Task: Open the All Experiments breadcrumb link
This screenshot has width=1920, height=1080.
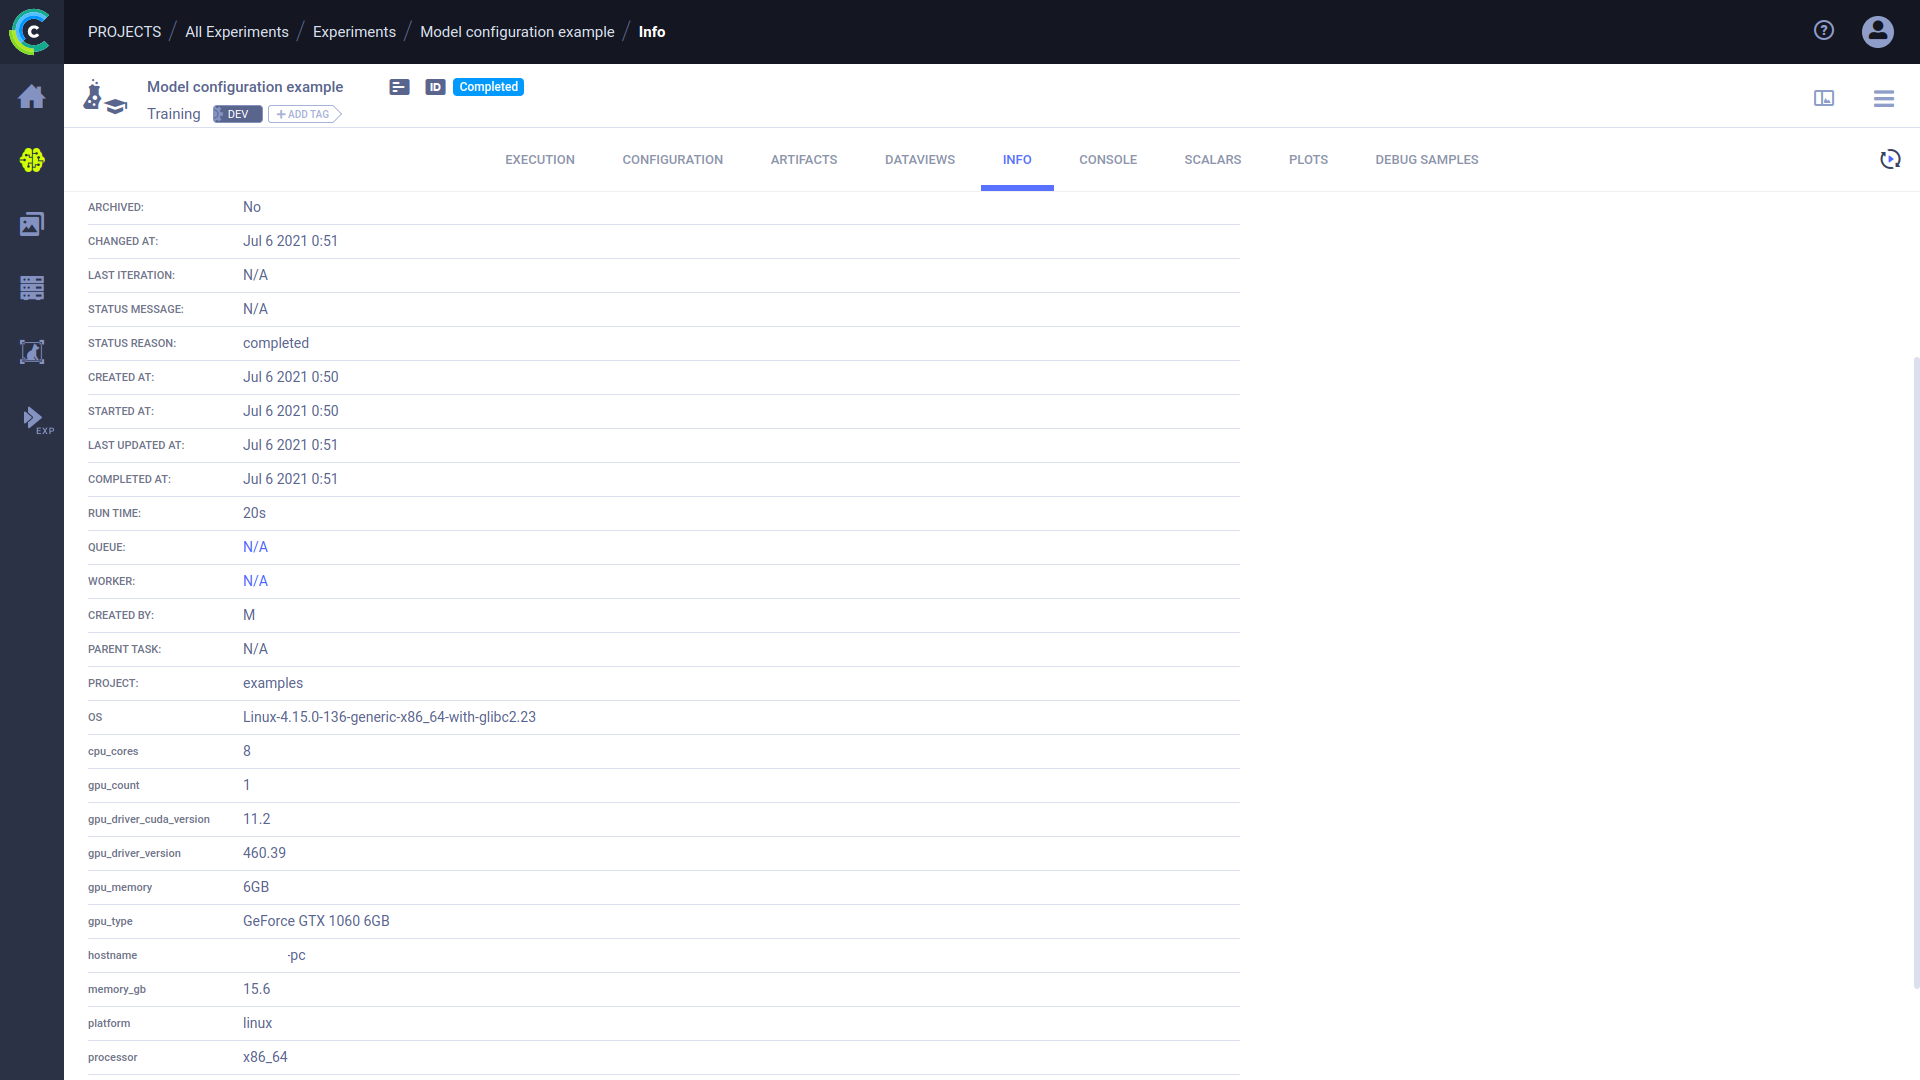Action: [236, 31]
